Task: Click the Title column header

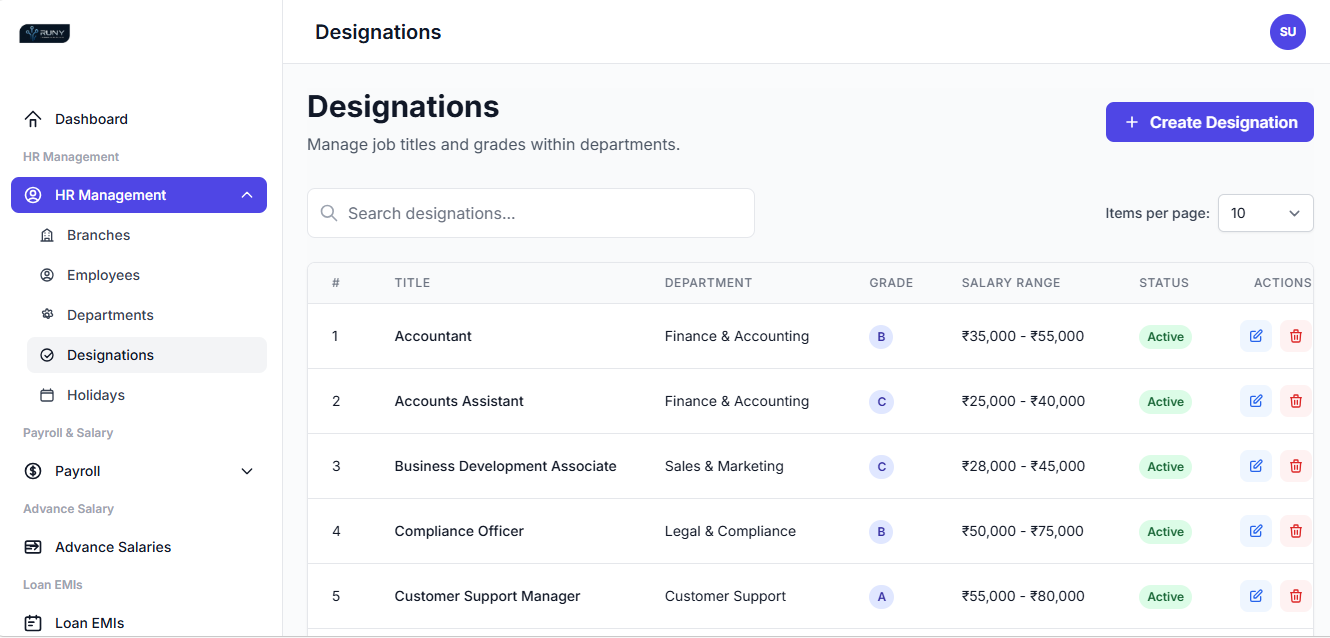Action: pyautogui.click(x=412, y=283)
